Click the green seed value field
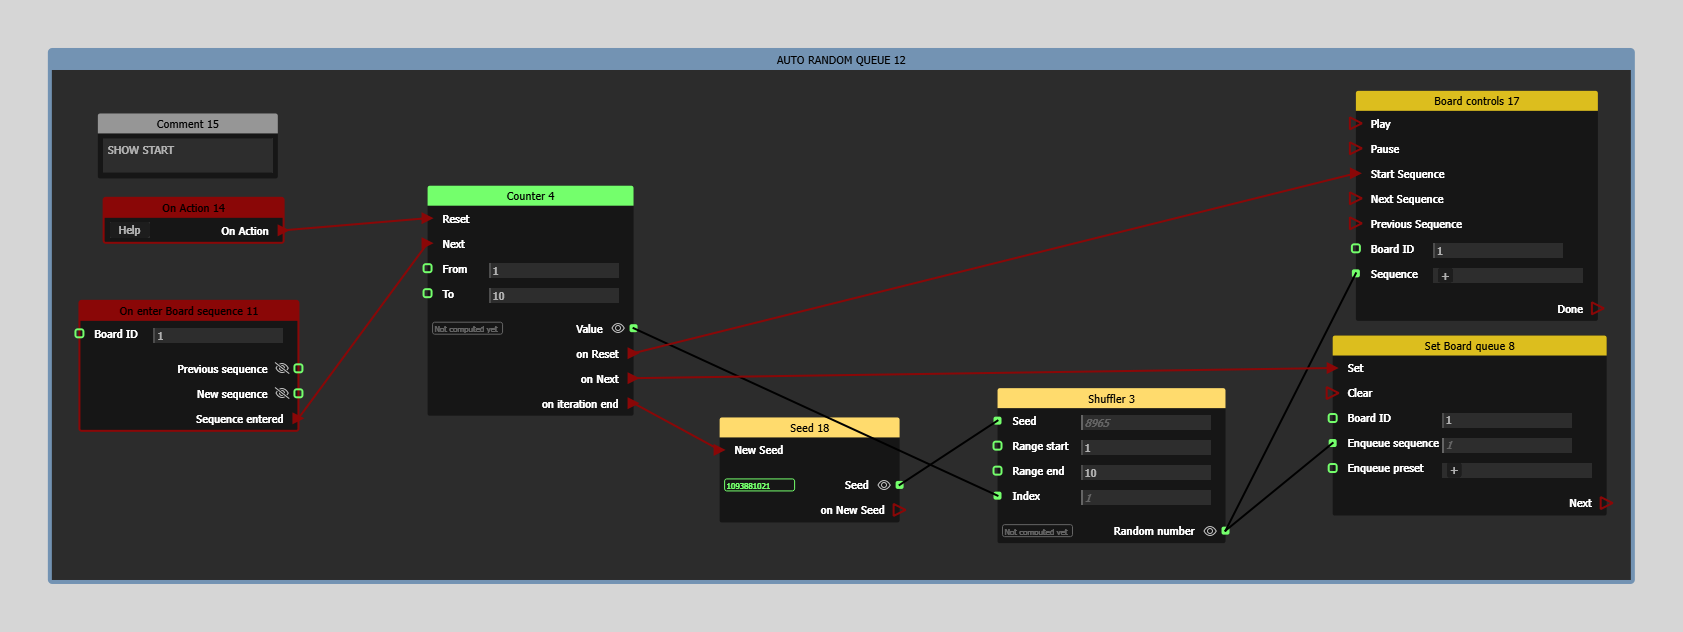This screenshot has height=632, width=1683. [759, 486]
